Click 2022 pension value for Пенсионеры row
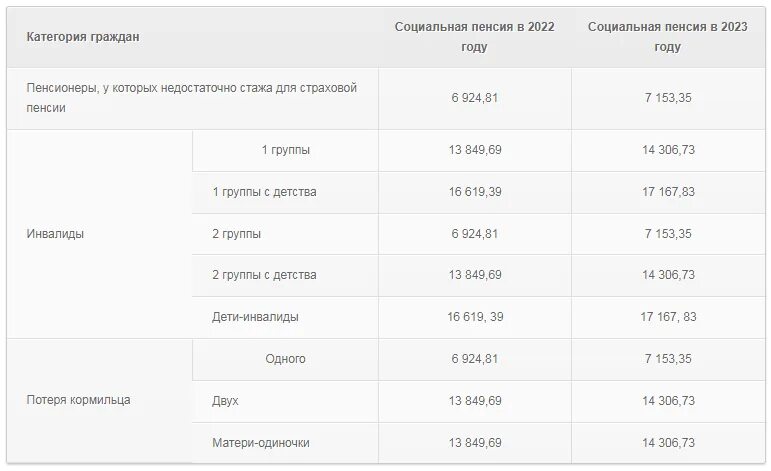Image resolution: width=771 pixels, height=471 pixels. click(x=475, y=97)
